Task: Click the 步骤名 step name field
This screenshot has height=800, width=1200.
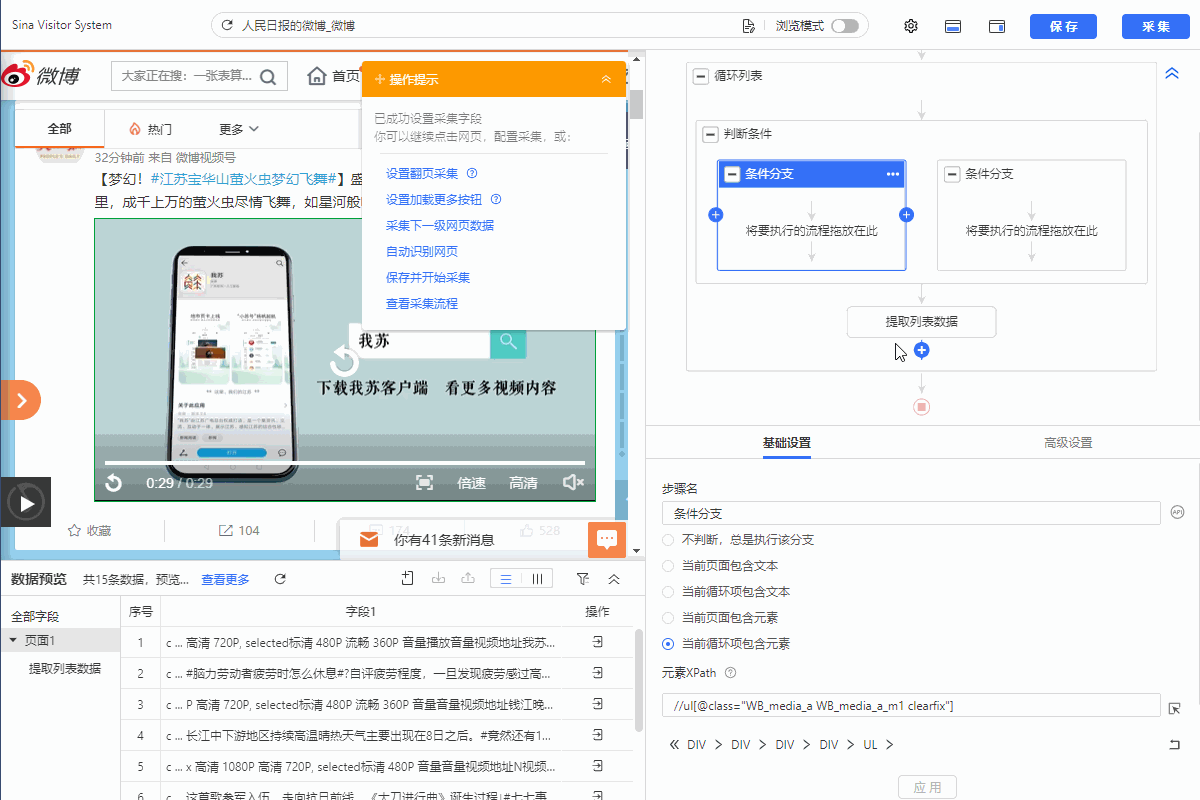Action: click(911, 513)
